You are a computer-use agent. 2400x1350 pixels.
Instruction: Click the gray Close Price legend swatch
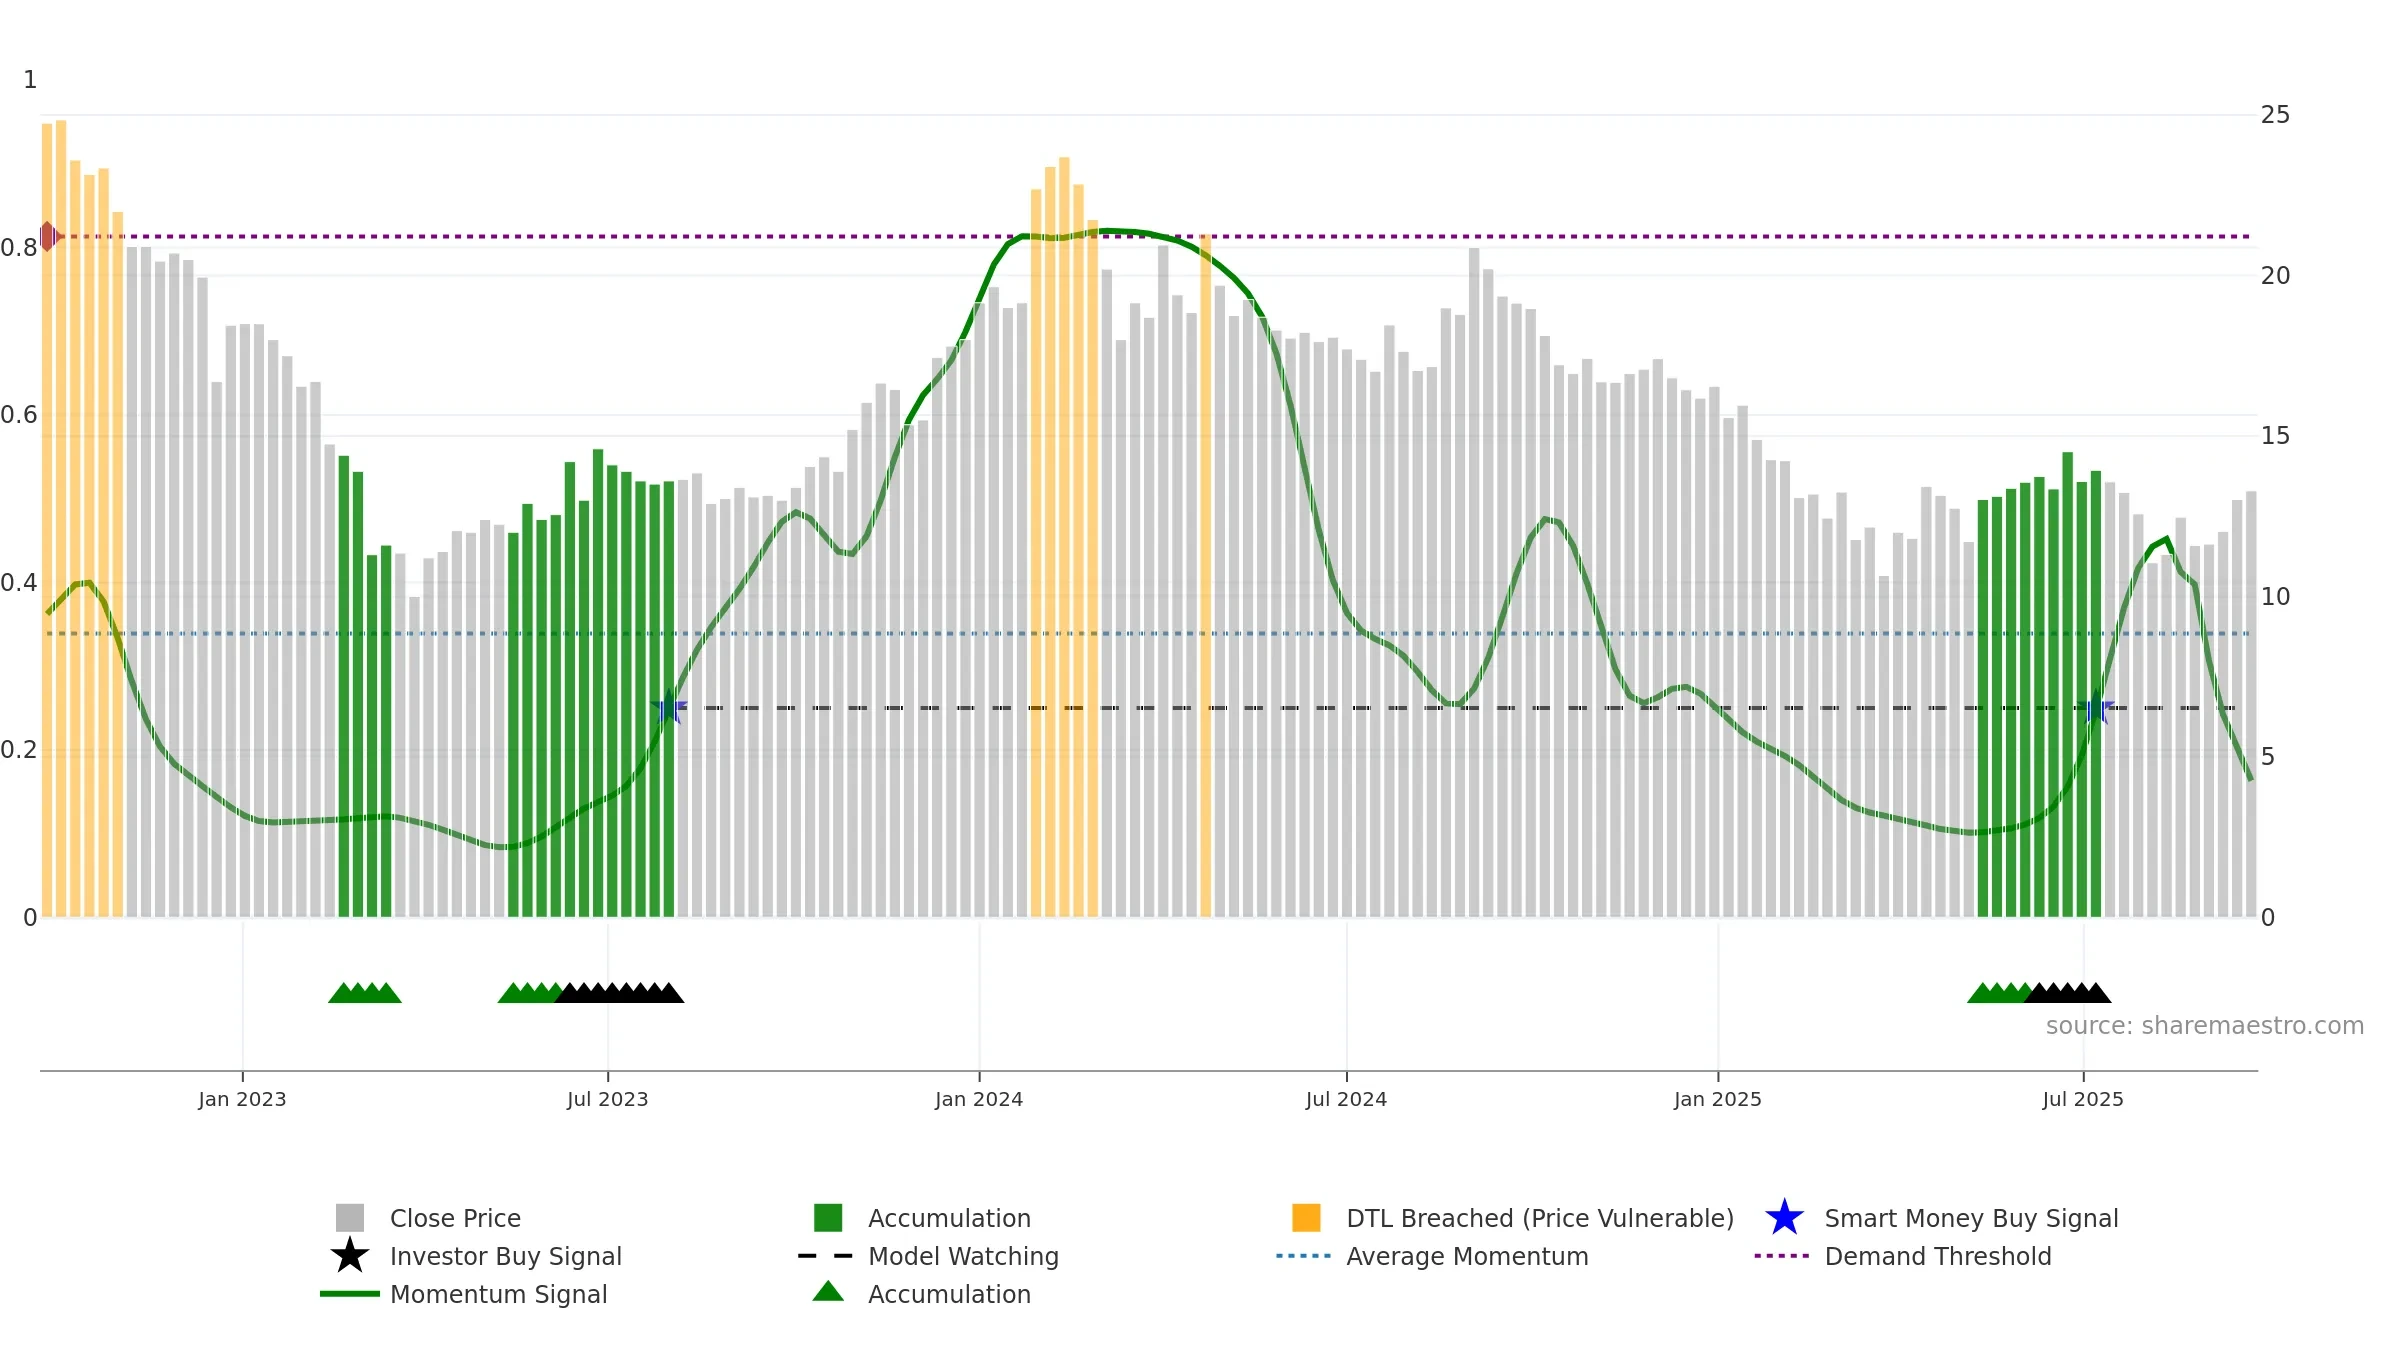350,1218
